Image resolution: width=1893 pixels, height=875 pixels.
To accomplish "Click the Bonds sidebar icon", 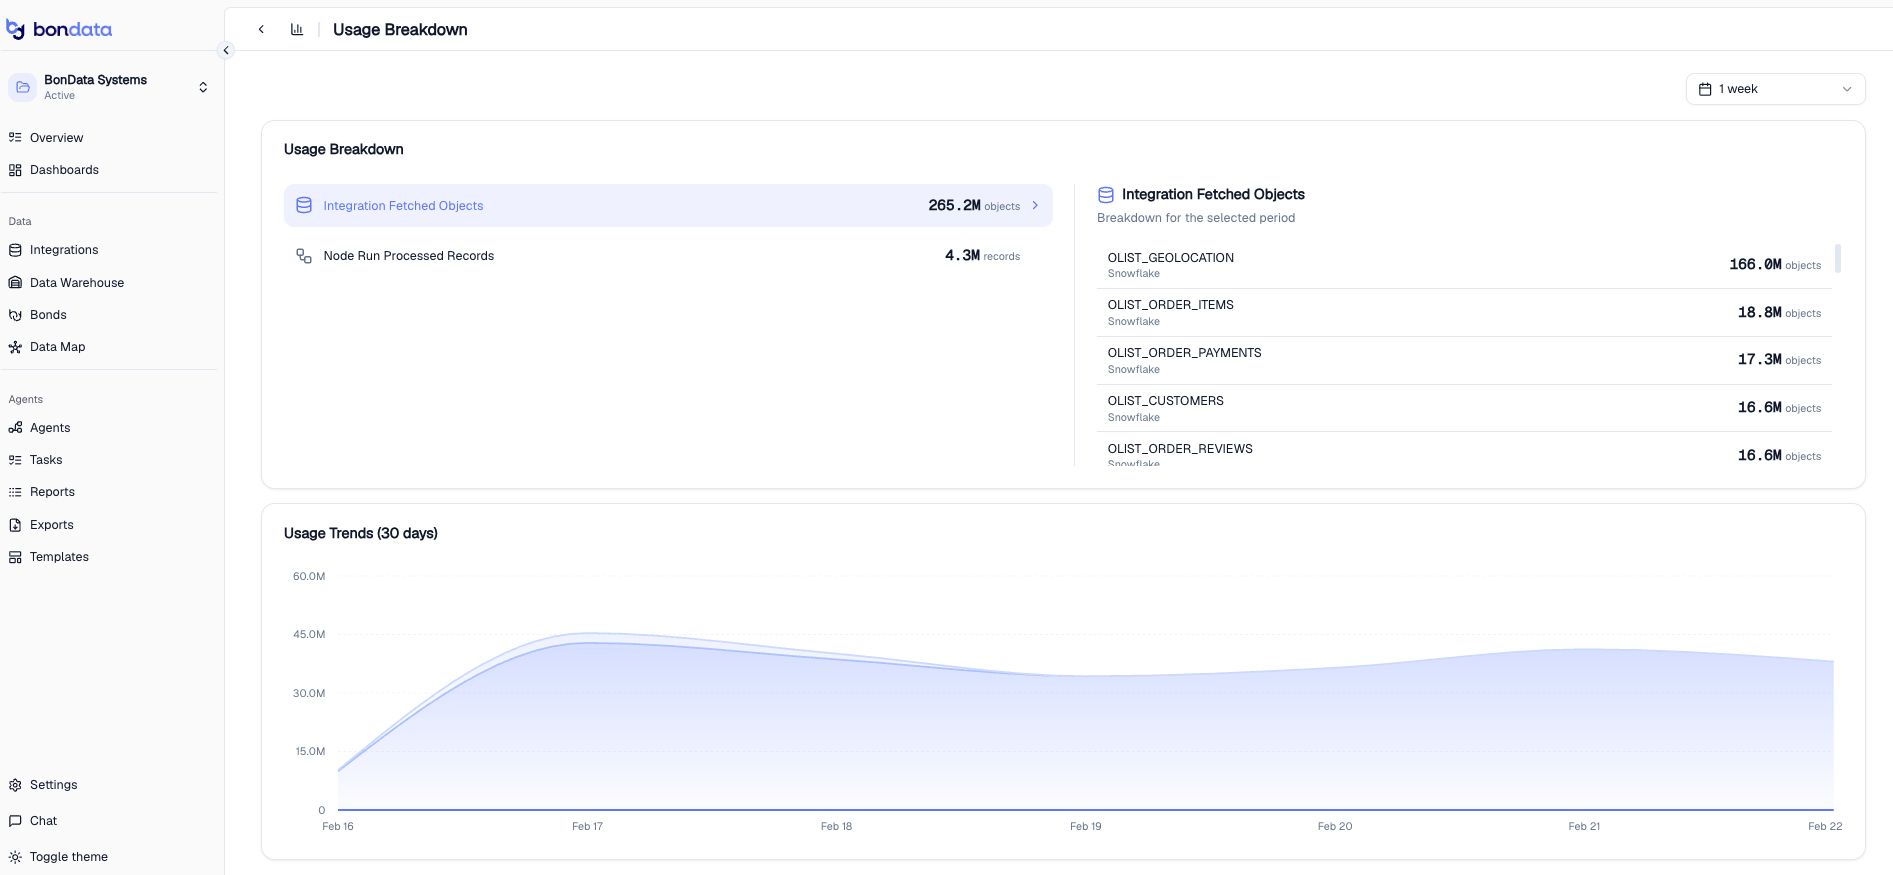I will (x=15, y=315).
